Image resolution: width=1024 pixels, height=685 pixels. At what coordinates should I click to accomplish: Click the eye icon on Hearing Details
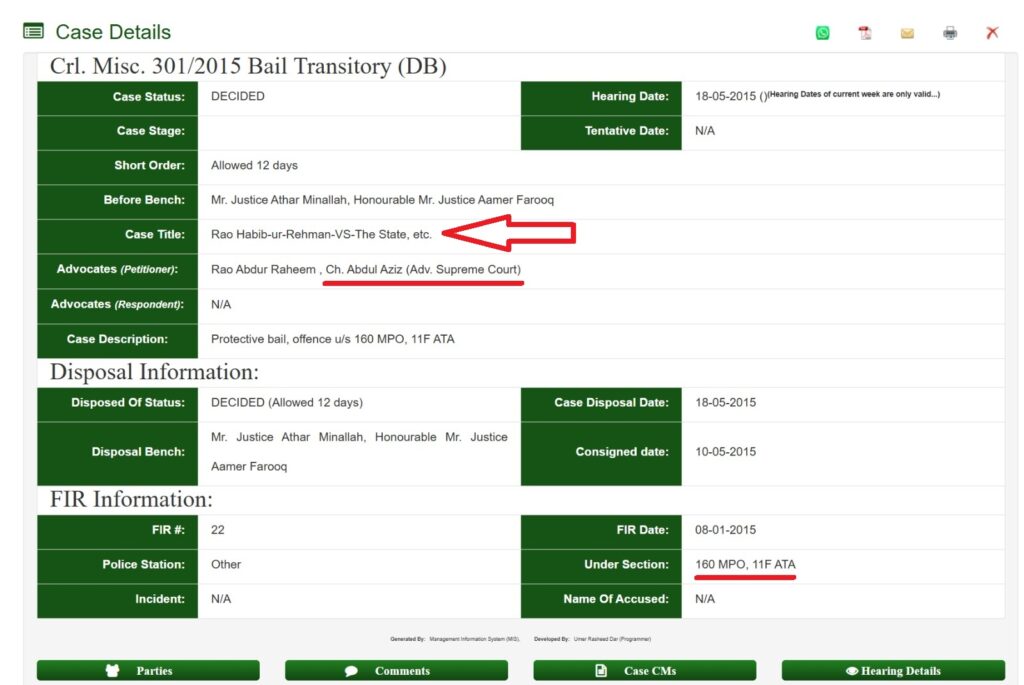pos(852,671)
